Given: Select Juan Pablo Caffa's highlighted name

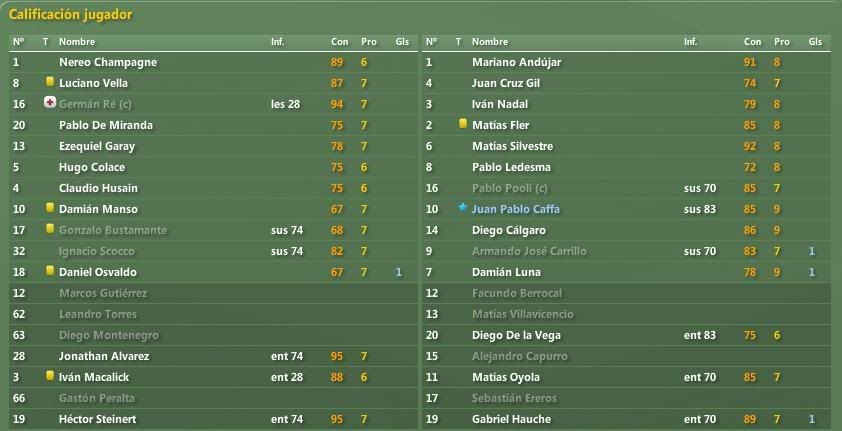Looking at the screenshot, I should click(516, 209).
